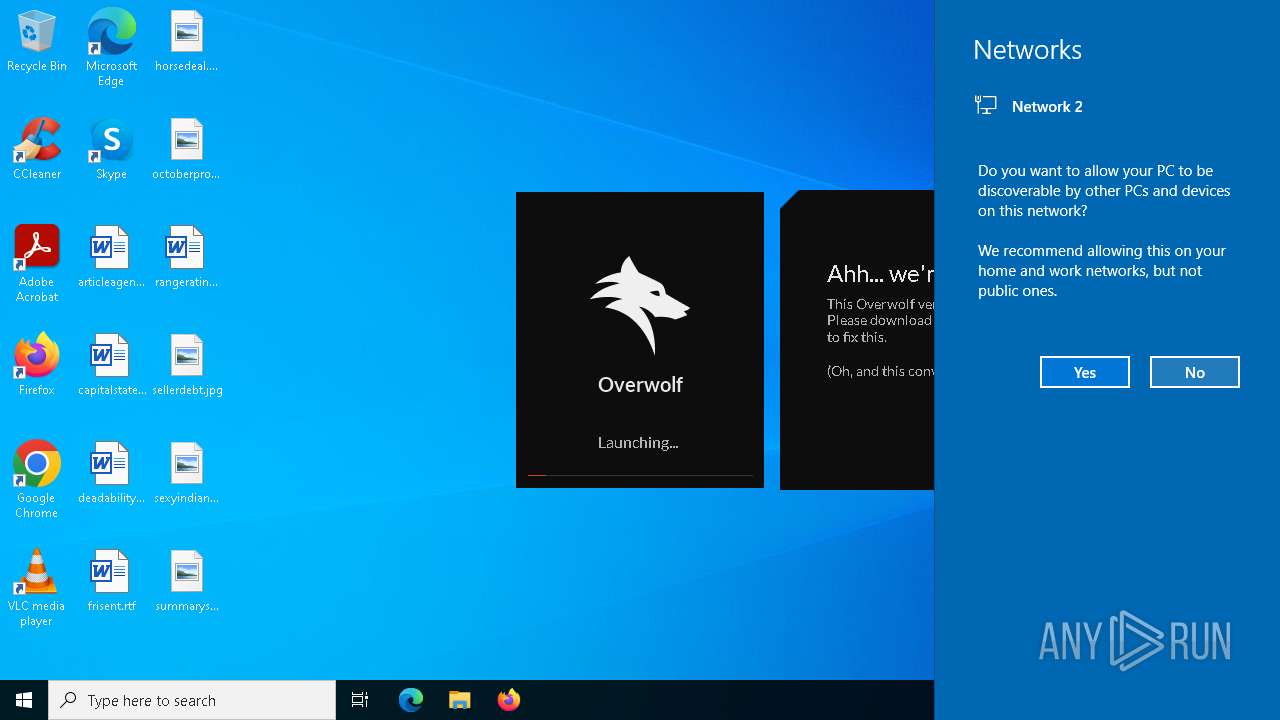The height and width of the screenshot is (720, 1280).
Task: Click in the taskbar search box
Action: click(192, 700)
